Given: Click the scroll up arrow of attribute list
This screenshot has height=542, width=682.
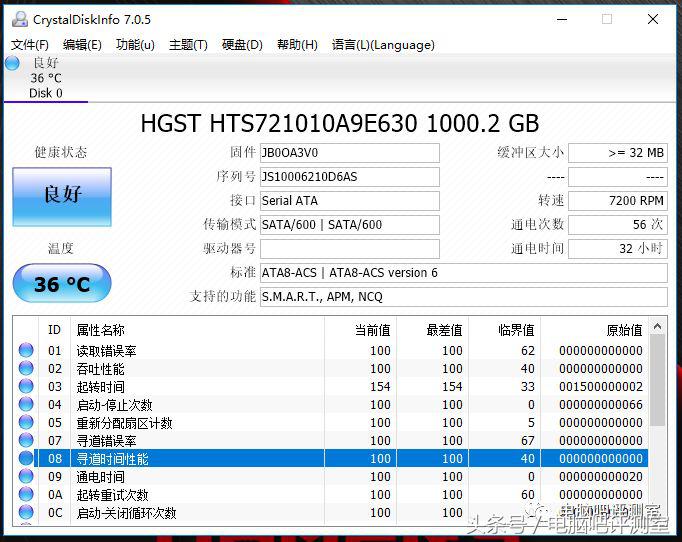Looking at the screenshot, I should (x=658, y=326).
